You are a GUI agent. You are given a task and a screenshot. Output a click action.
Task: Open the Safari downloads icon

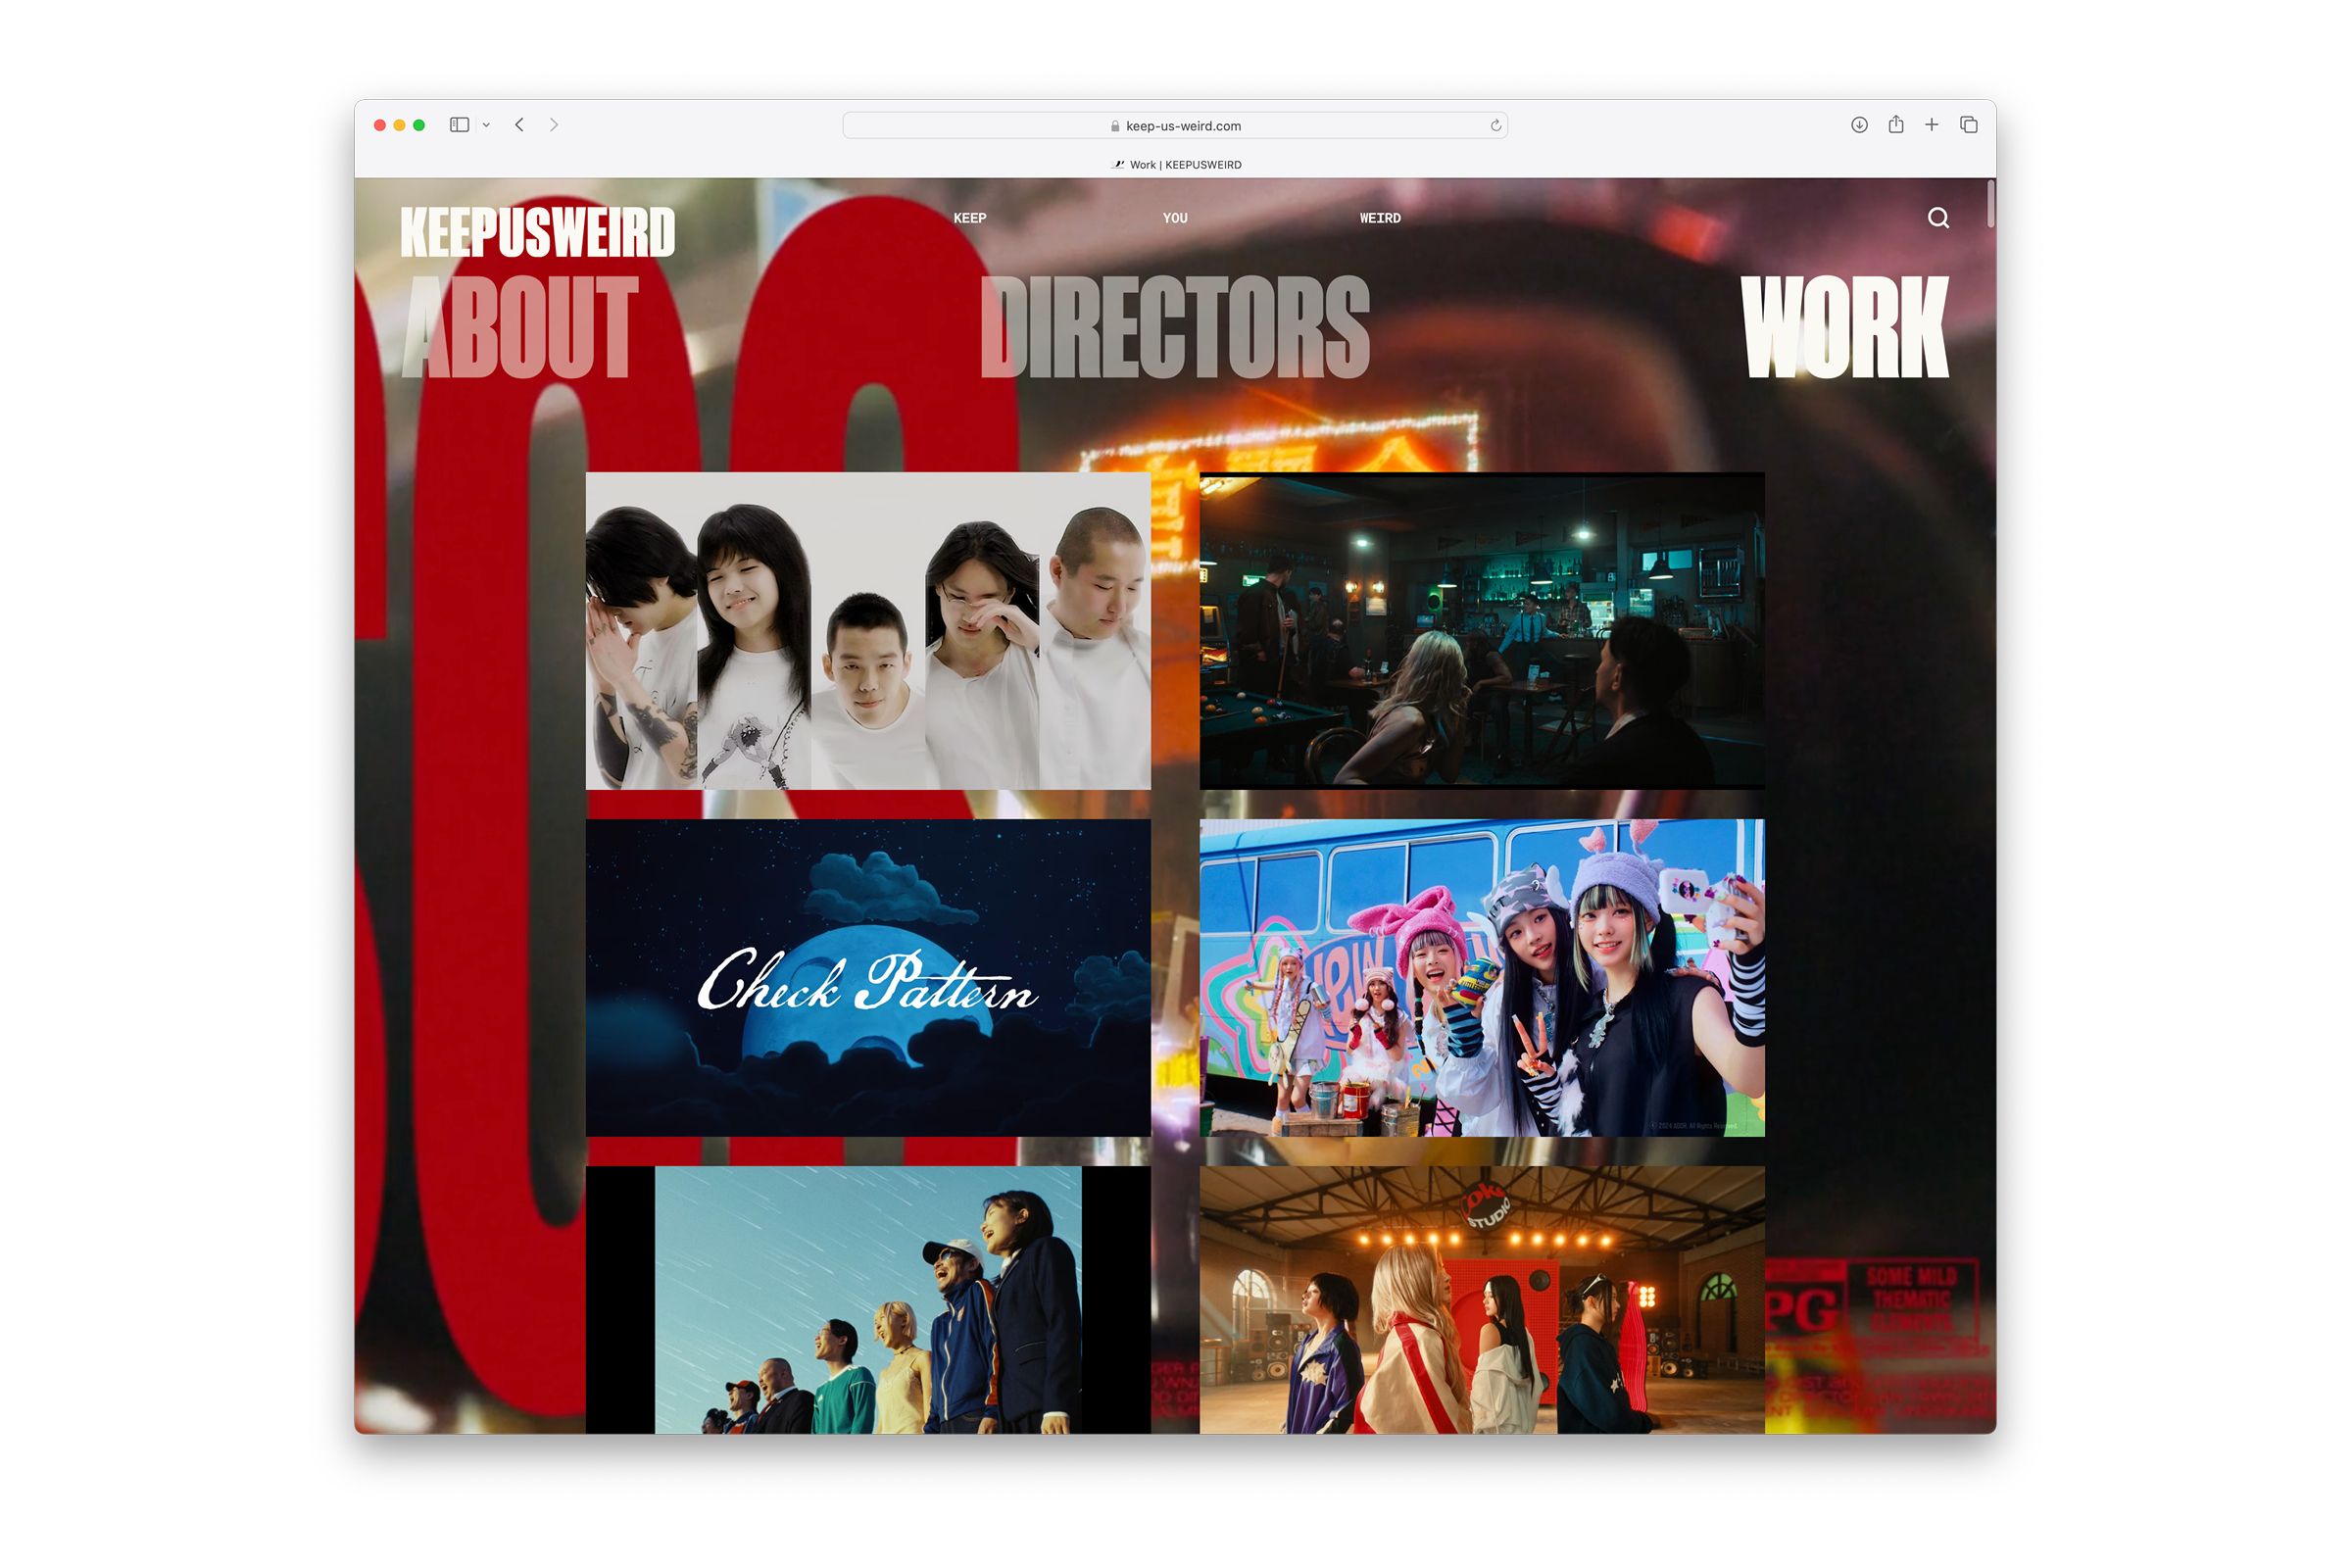pyautogui.click(x=1859, y=125)
